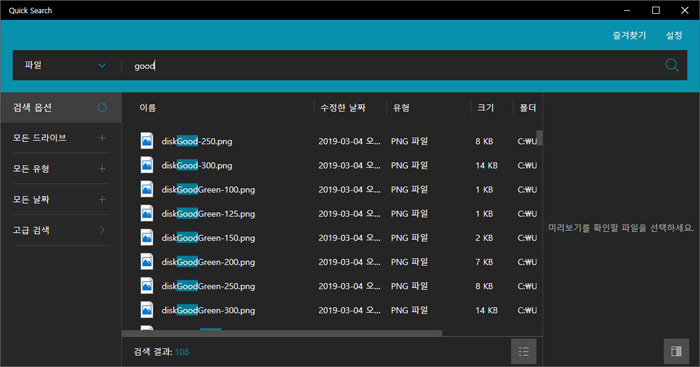The width and height of the screenshot is (700, 367).
Task: Select file name diskGoodGreen-100.png
Action: (x=208, y=189)
